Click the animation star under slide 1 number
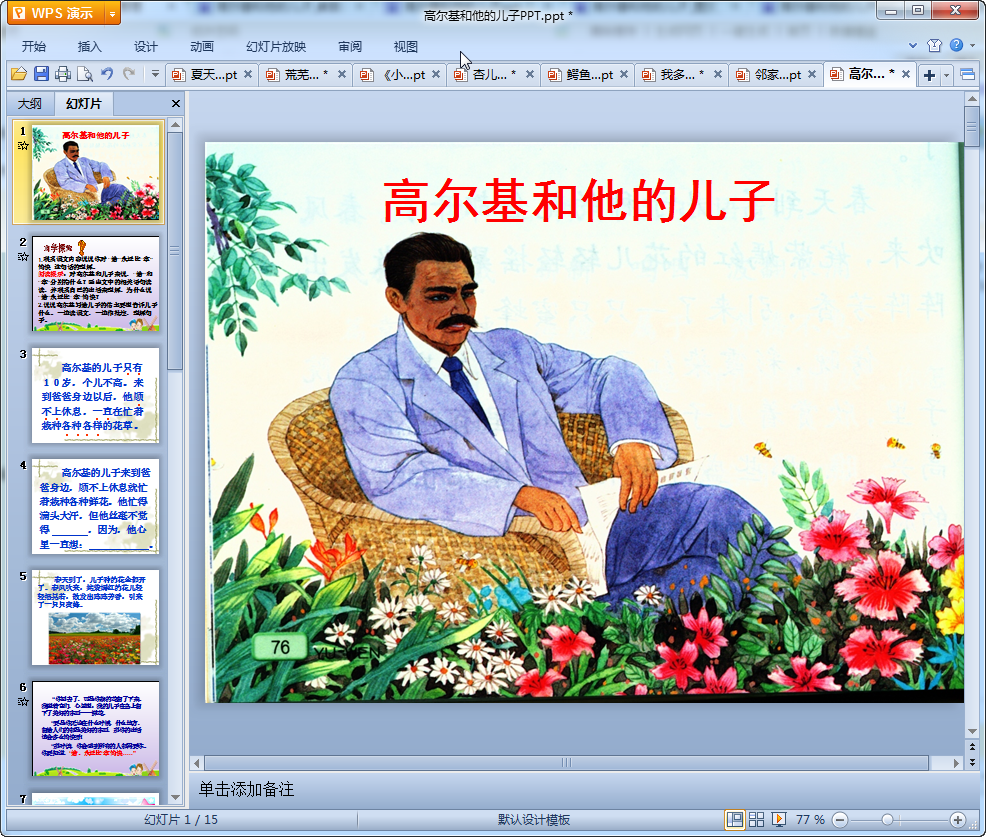The height and width of the screenshot is (837, 986). [23, 146]
